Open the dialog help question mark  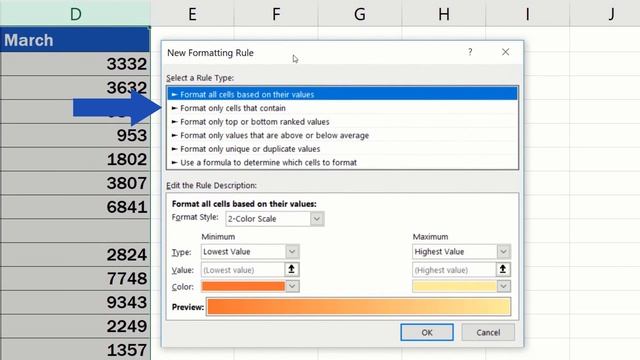tap(470, 52)
